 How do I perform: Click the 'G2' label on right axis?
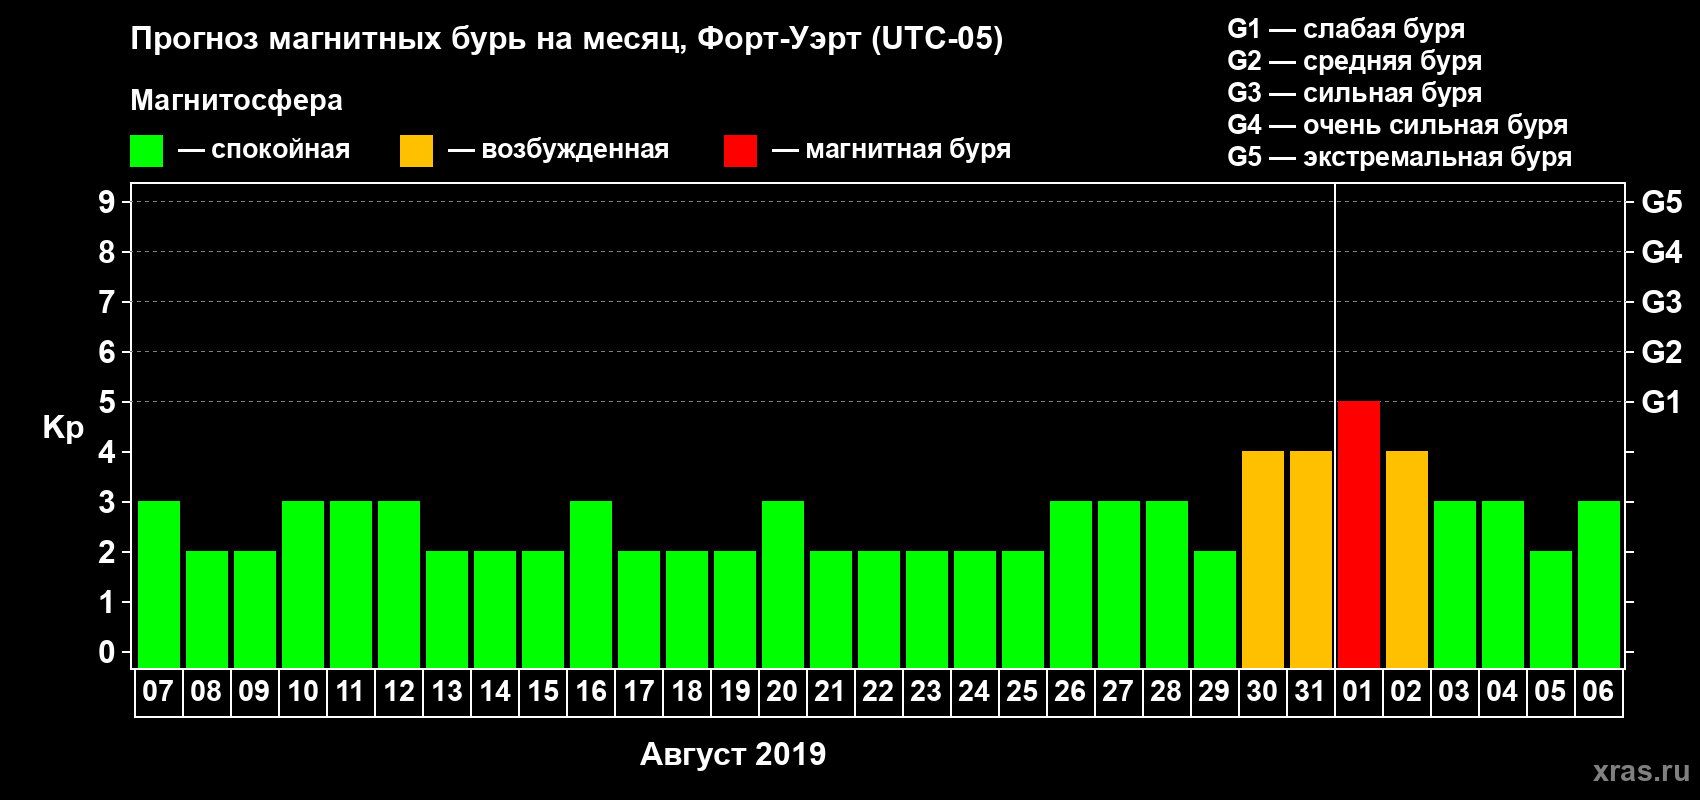coord(1662,352)
